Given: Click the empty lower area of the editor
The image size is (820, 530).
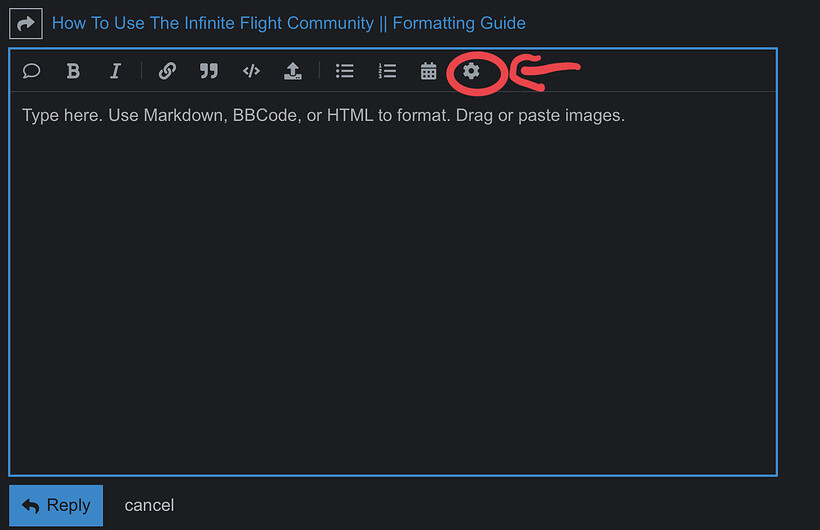Looking at the screenshot, I should (x=392, y=380).
